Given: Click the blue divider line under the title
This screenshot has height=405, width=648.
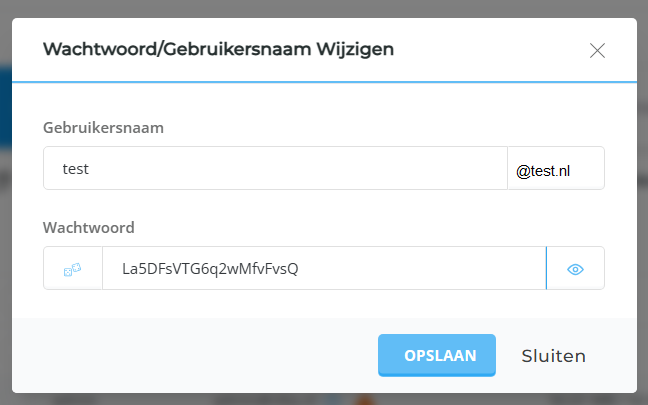Looking at the screenshot, I should pos(324,82).
